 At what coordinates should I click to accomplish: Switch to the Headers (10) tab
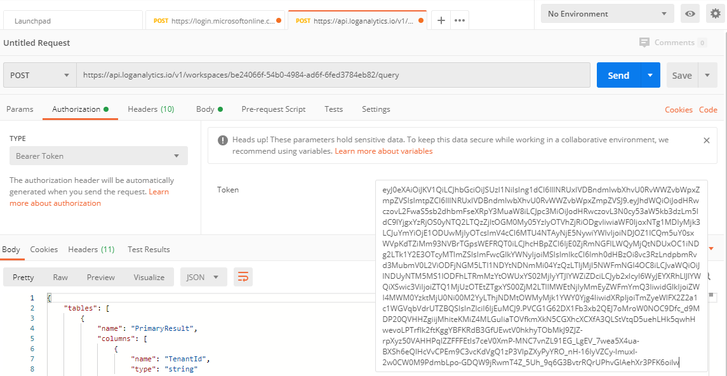151,109
